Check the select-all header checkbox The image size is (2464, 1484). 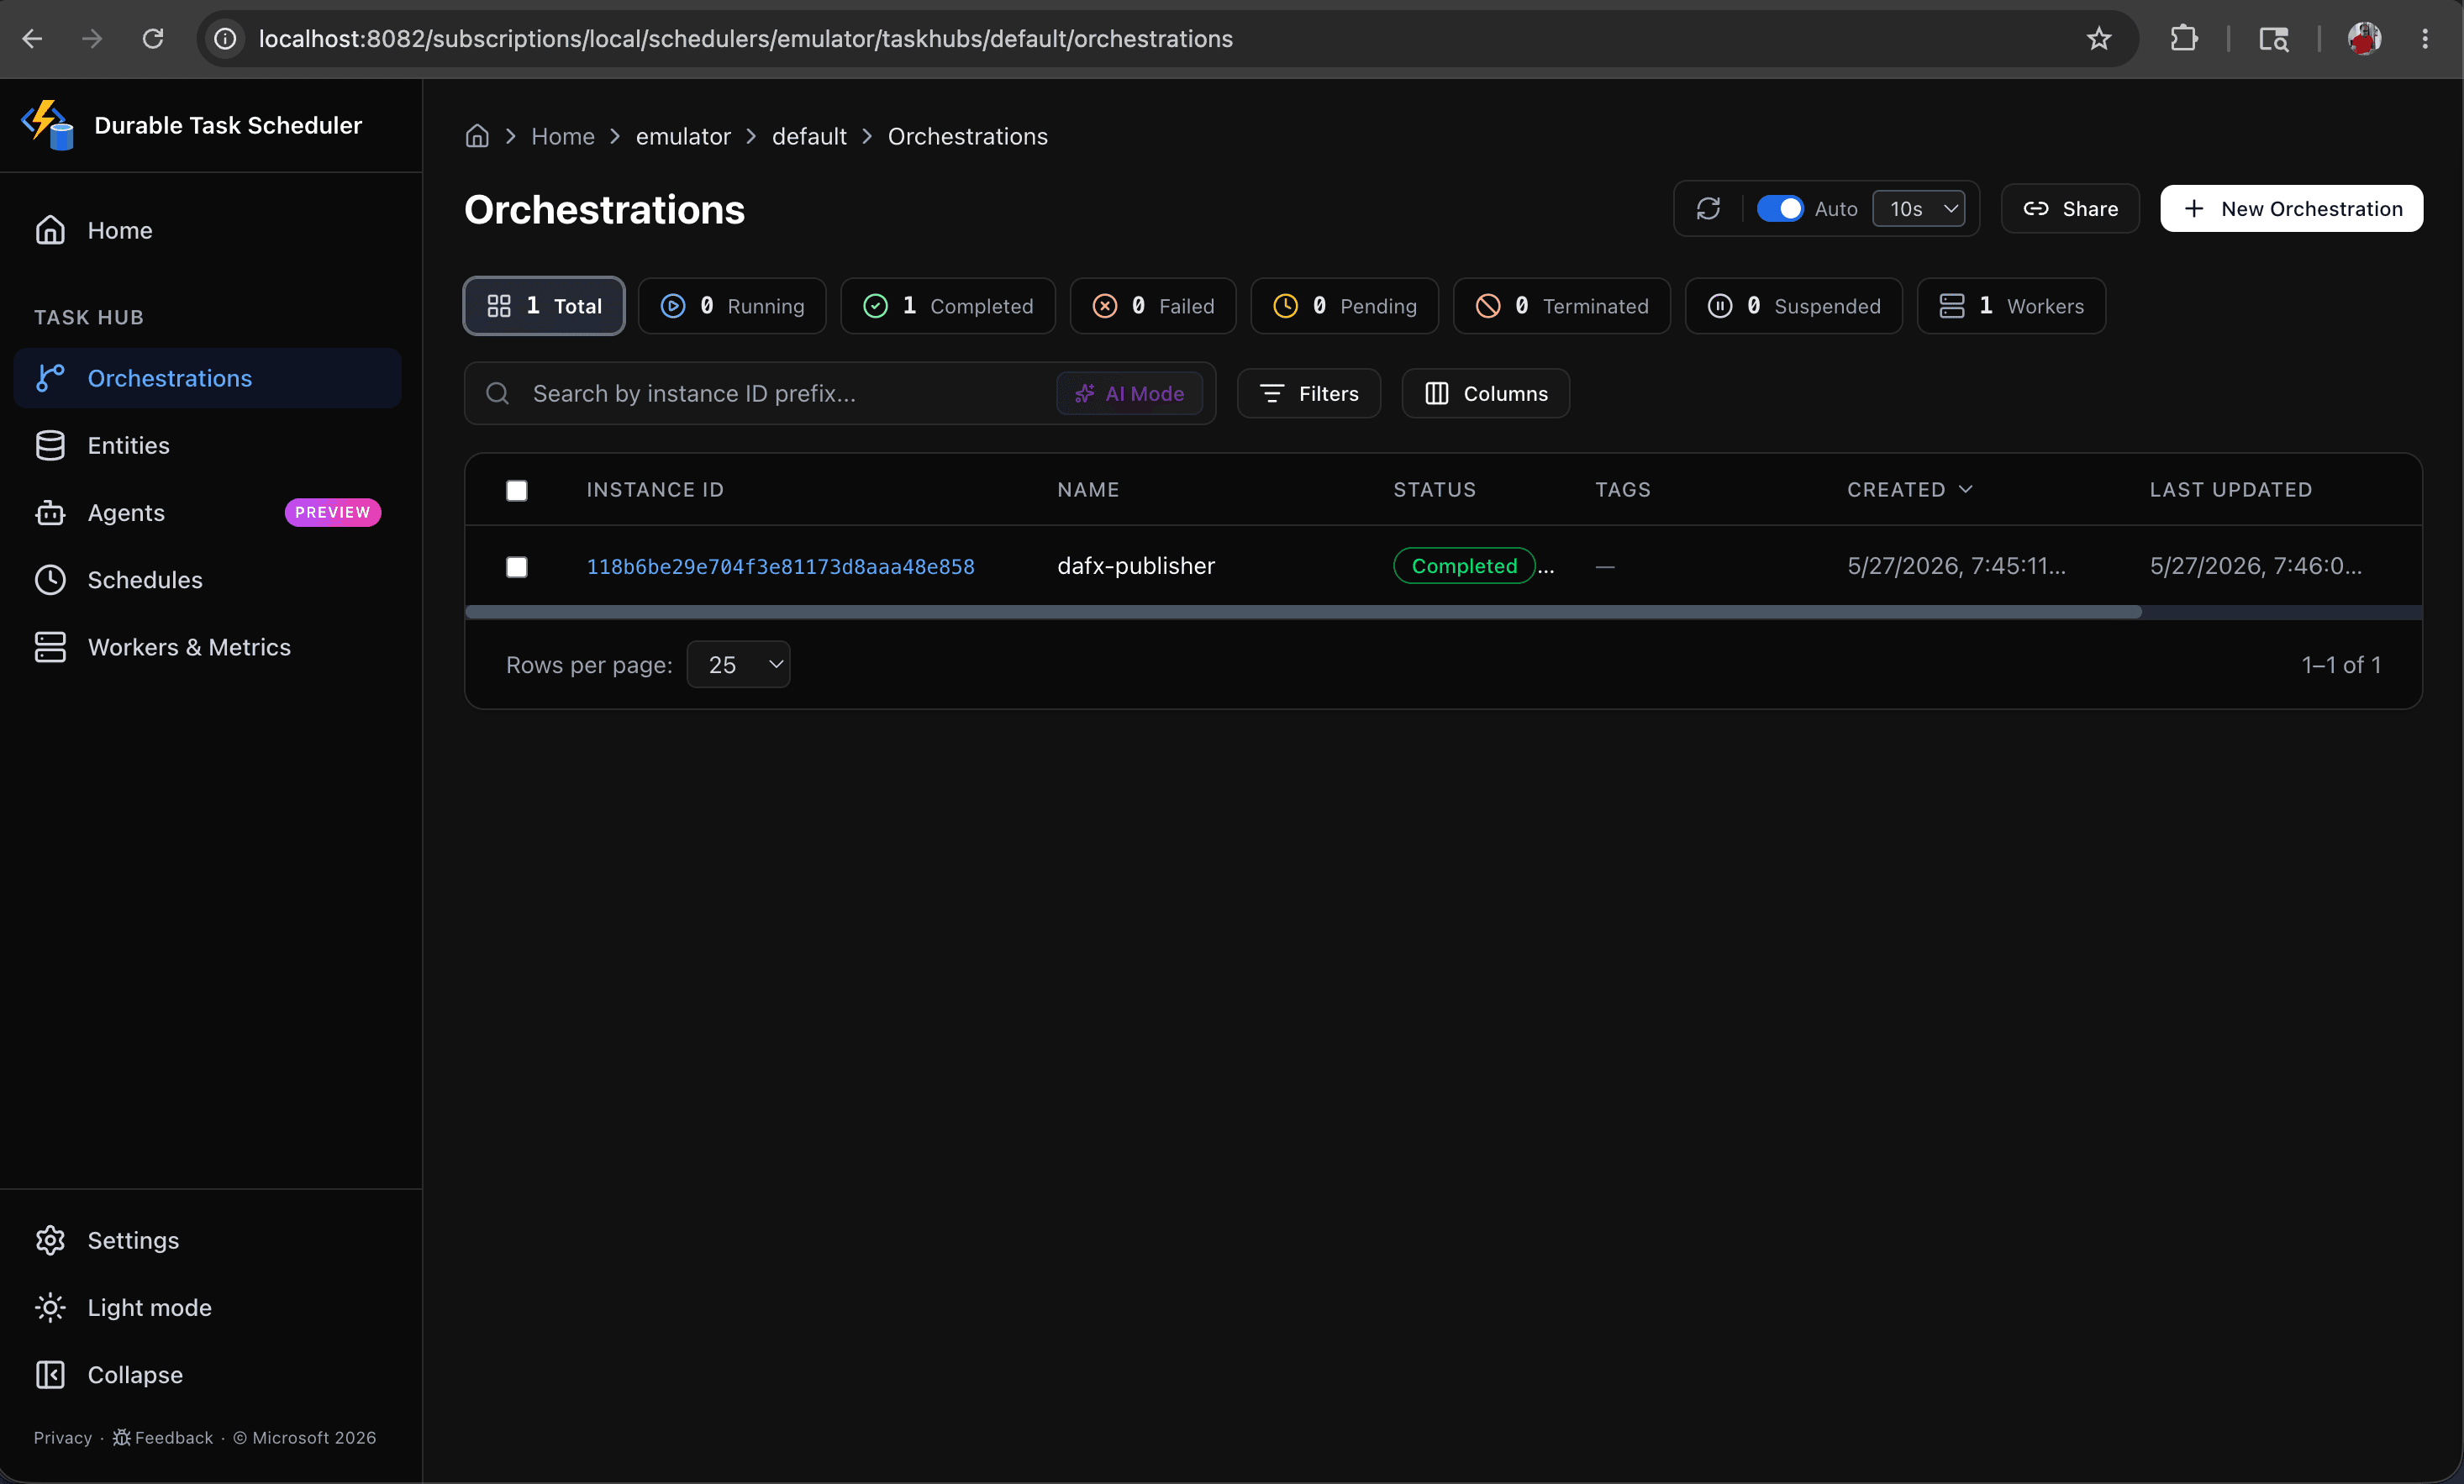[x=517, y=490]
